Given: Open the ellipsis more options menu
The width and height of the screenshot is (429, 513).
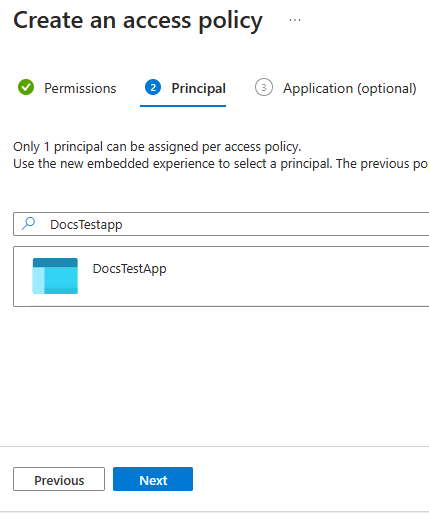Looking at the screenshot, I should coord(295,20).
